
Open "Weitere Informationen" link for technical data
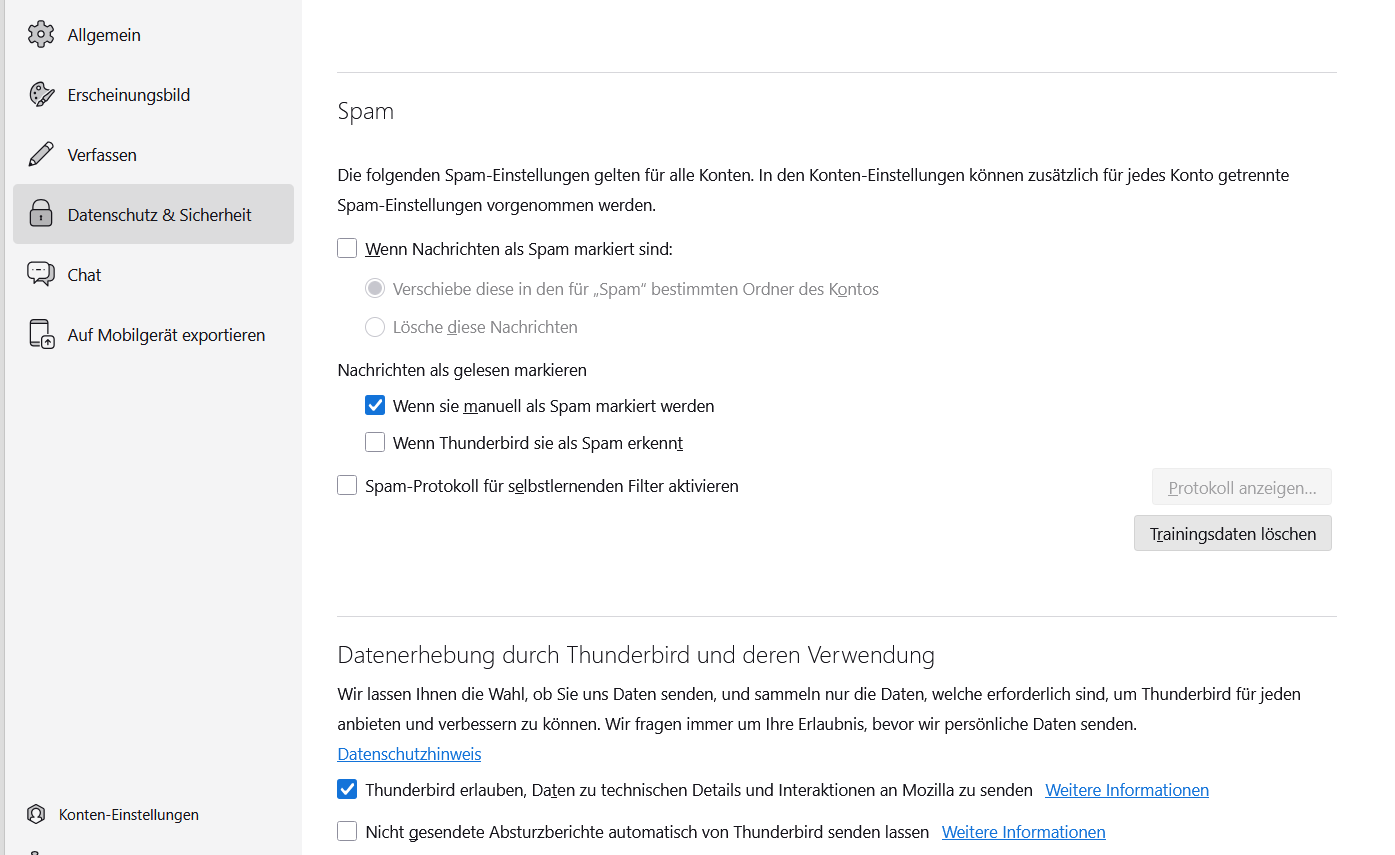[1127, 790]
